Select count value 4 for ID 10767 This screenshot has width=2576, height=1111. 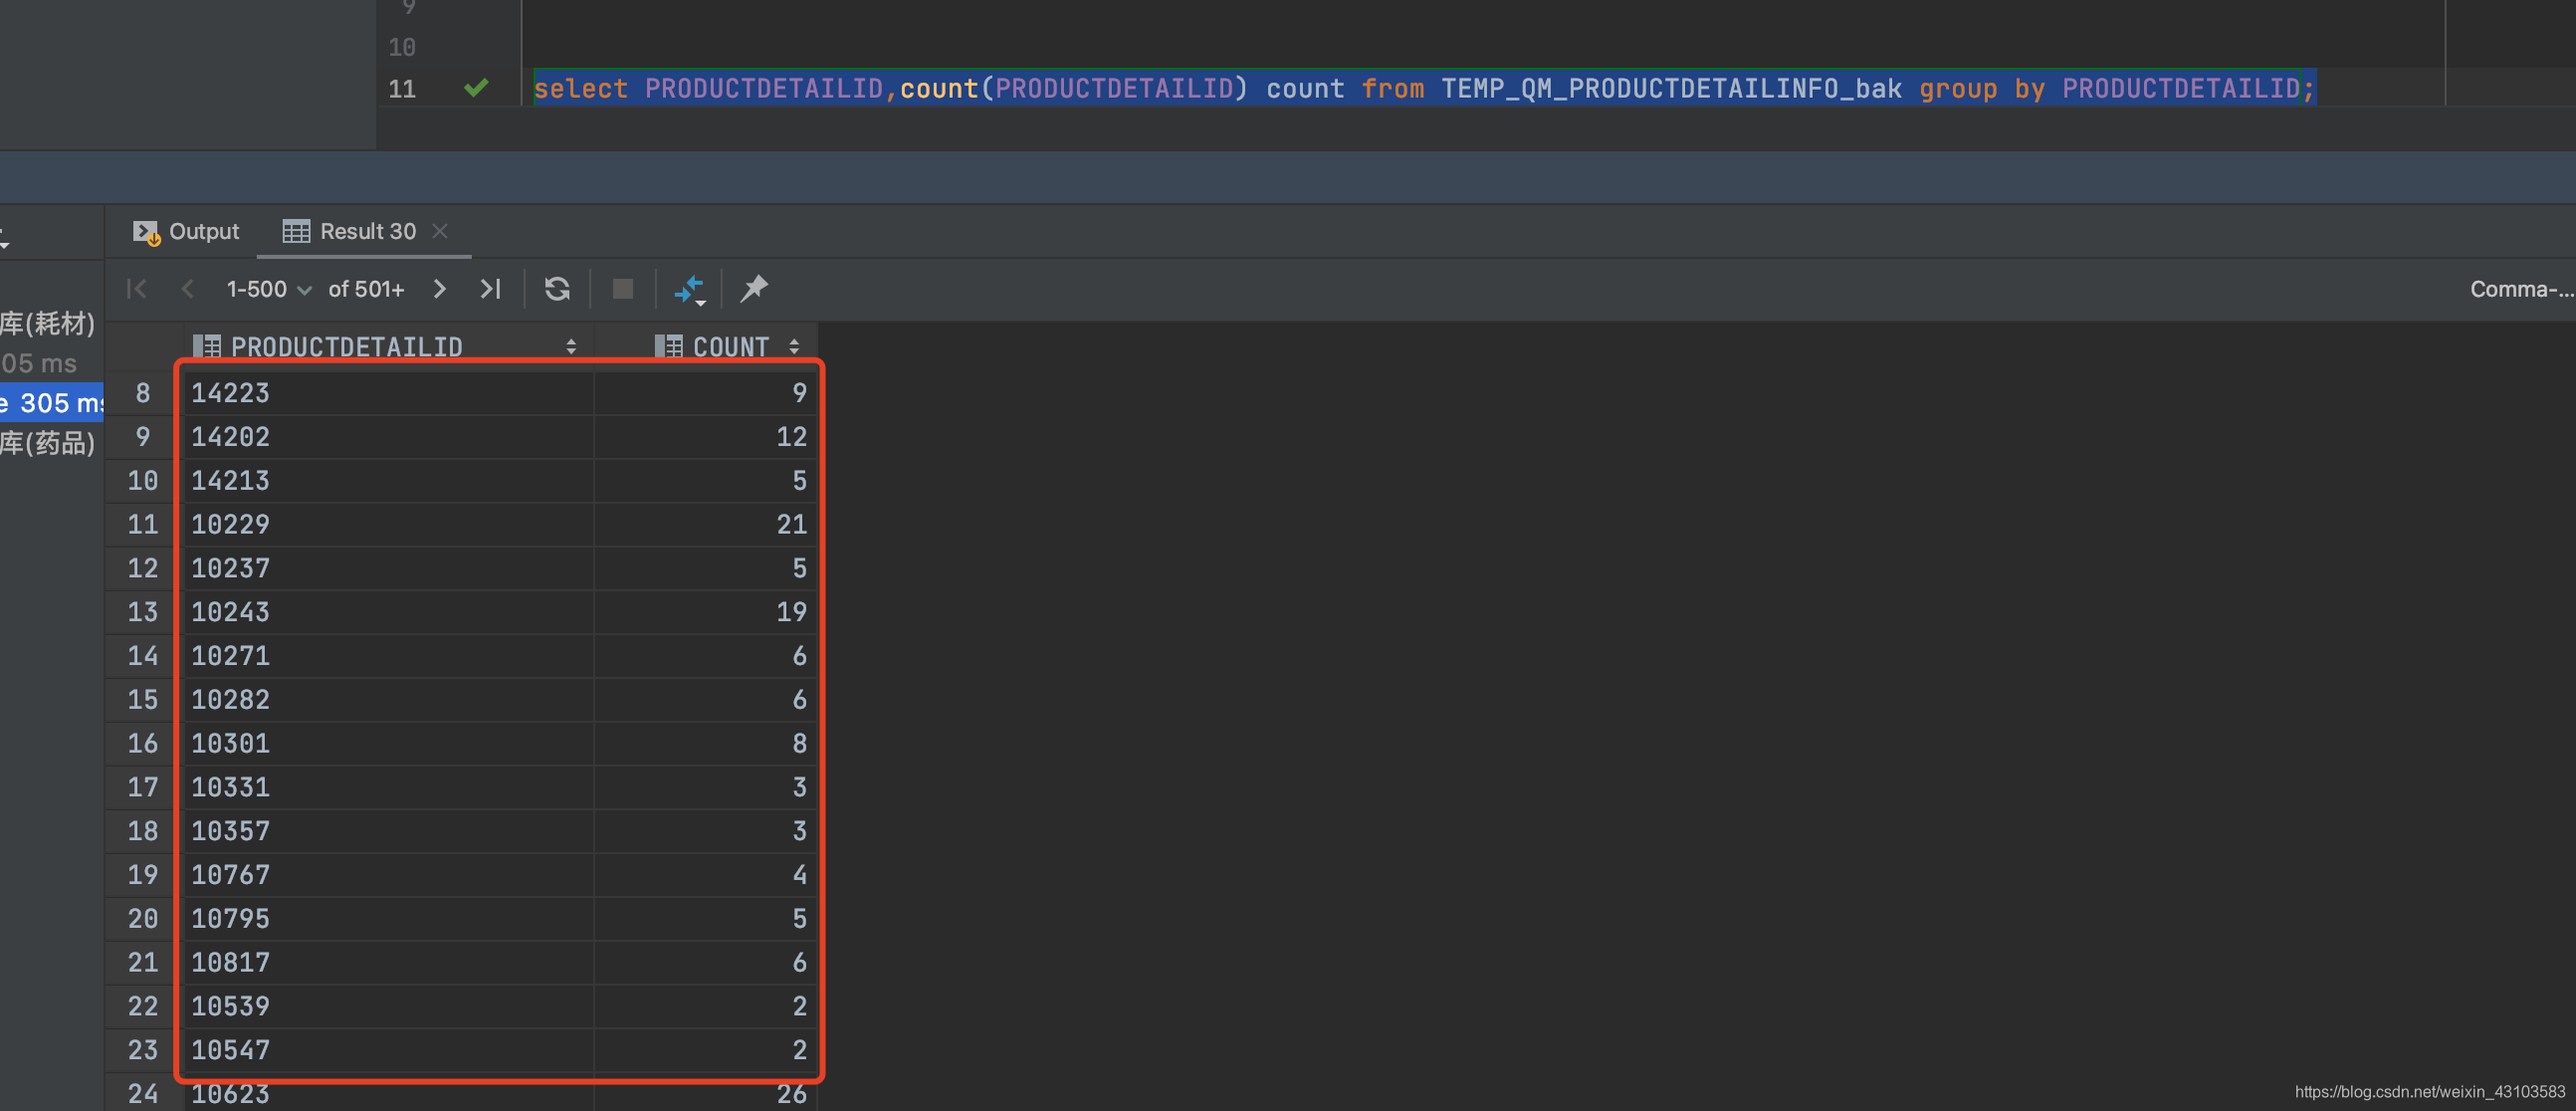(x=706, y=875)
